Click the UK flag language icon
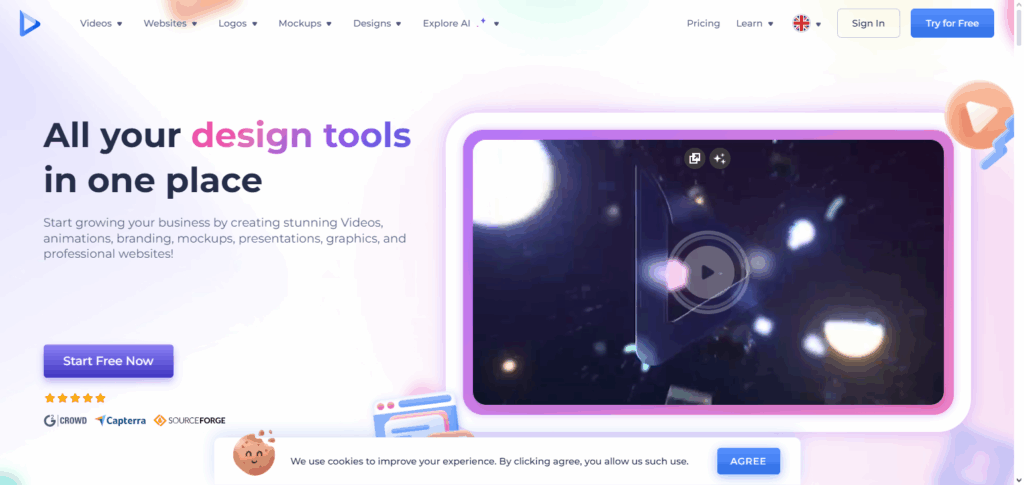The width and height of the screenshot is (1024, 485). [801, 23]
